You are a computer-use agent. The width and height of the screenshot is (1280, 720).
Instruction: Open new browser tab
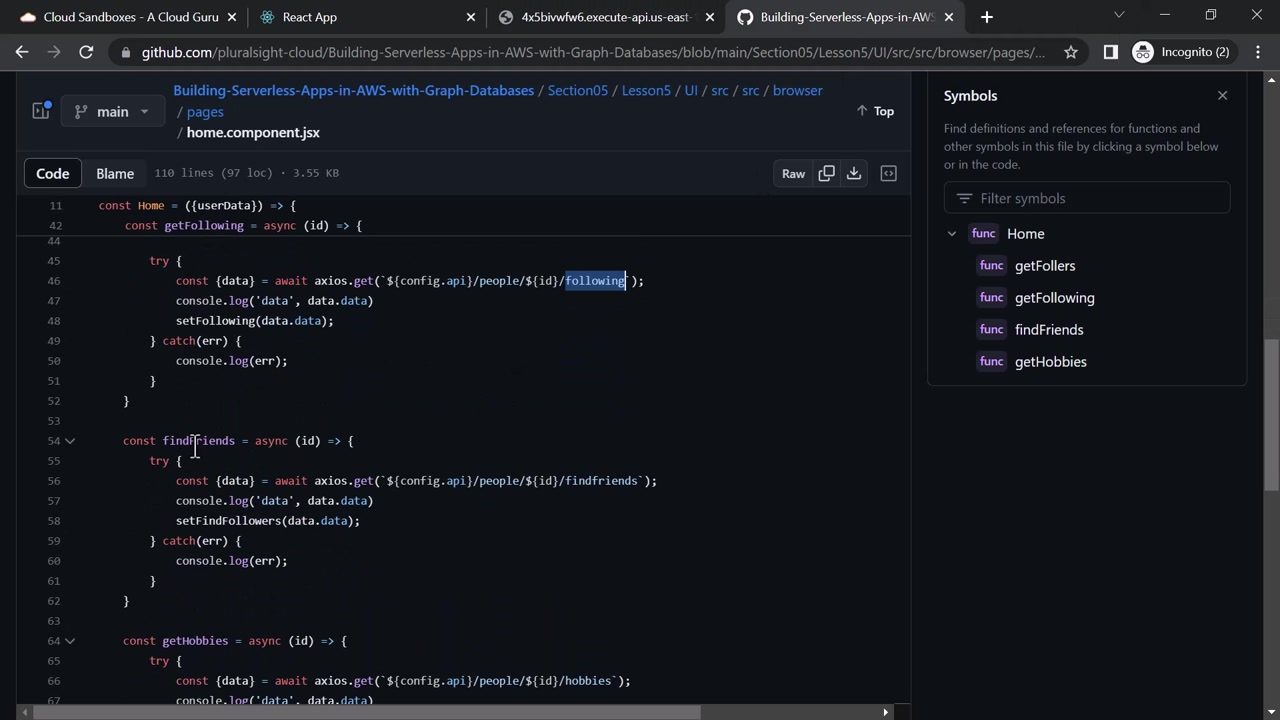click(987, 17)
